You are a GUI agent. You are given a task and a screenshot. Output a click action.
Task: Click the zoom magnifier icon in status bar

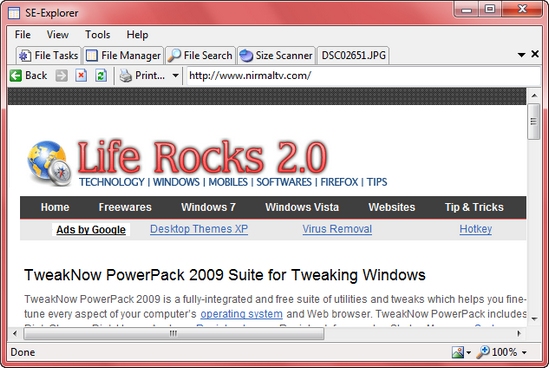(483, 352)
